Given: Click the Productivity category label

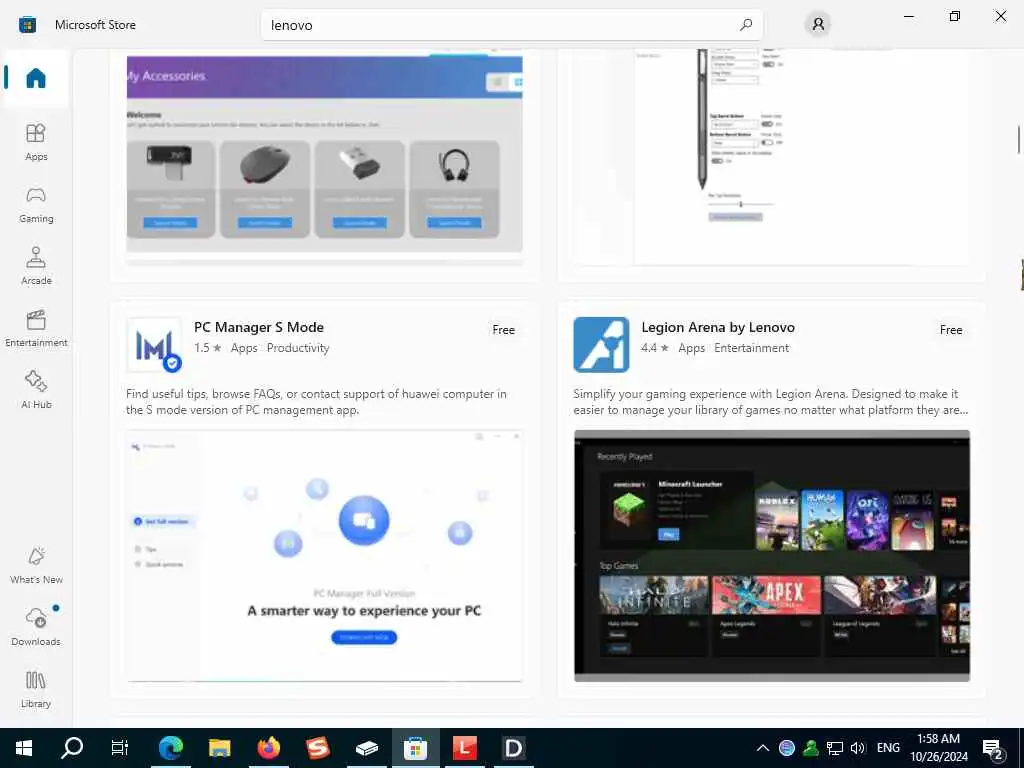Looking at the screenshot, I should pos(298,348).
